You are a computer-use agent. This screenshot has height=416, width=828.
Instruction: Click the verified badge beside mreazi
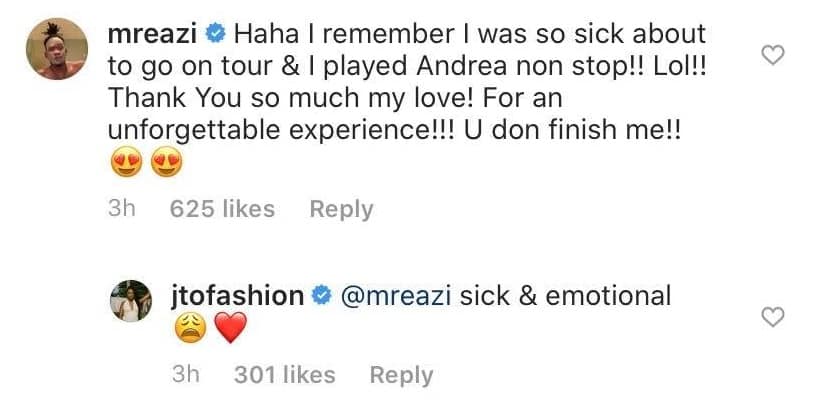(214, 34)
